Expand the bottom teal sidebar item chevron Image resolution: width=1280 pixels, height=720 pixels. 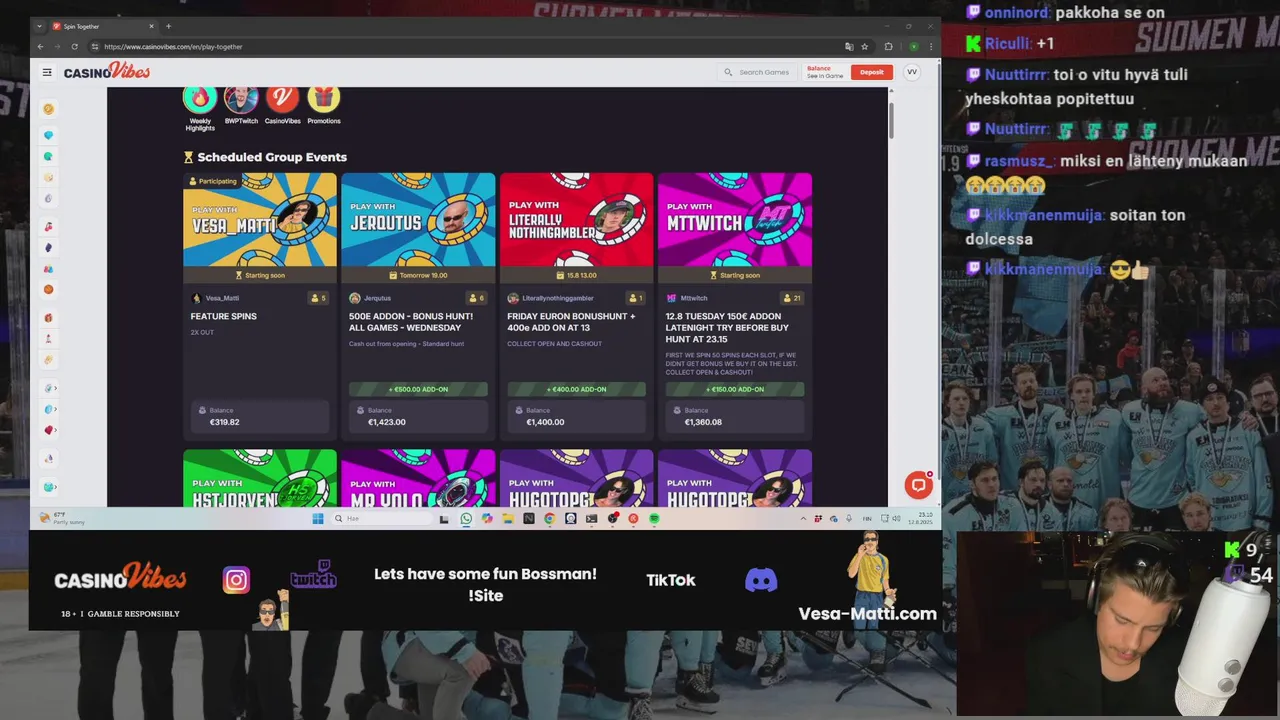55,487
